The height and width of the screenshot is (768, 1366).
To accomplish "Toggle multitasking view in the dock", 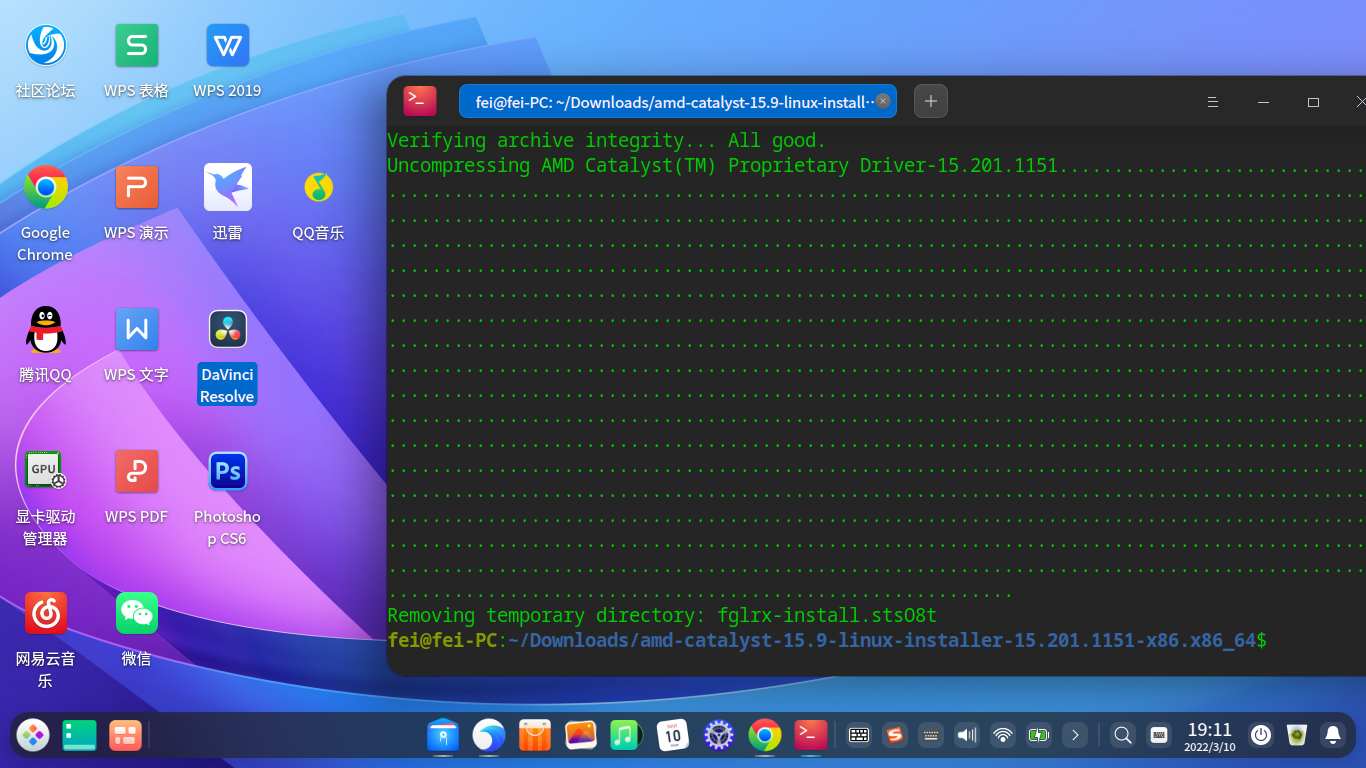I will (x=126, y=735).
